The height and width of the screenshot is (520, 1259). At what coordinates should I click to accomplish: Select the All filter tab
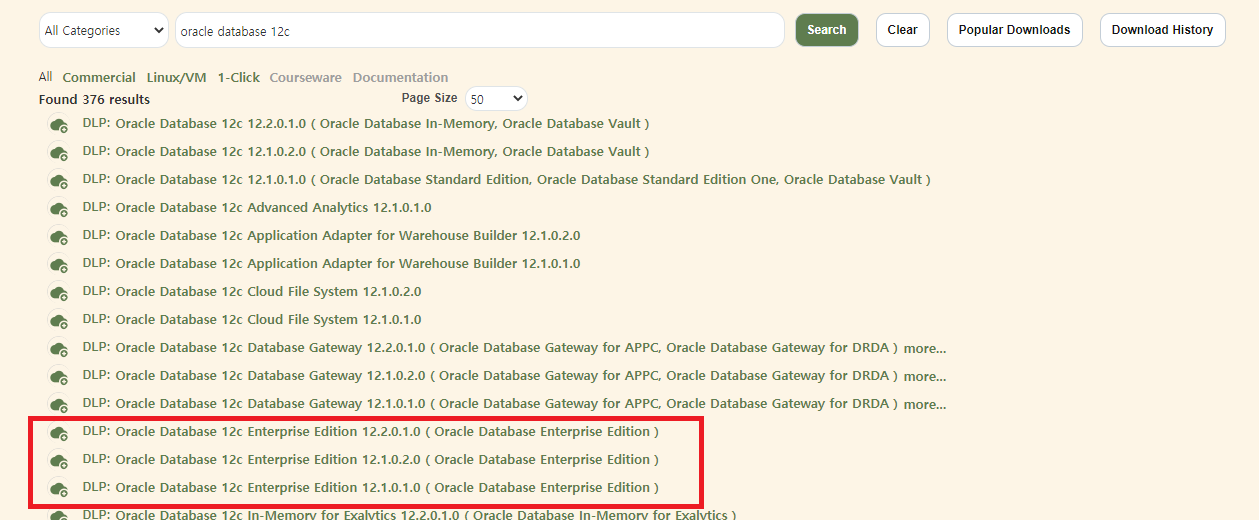pos(45,77)
